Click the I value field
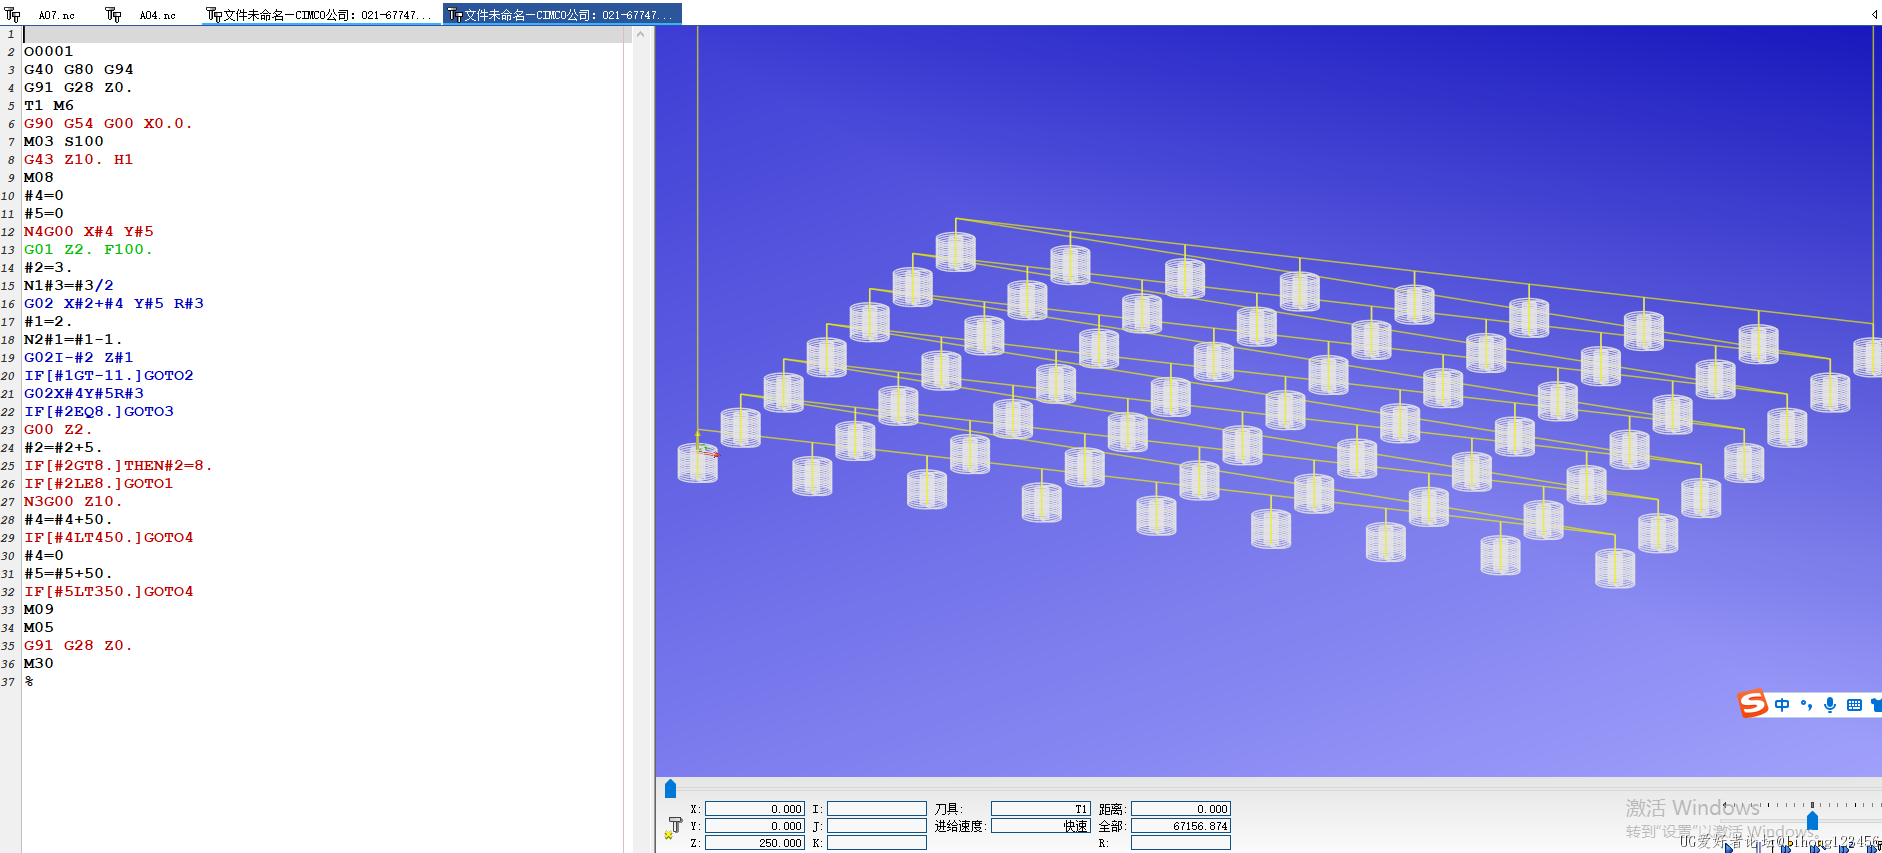Screen dimensions: 1882x853 pyautogui.click(x=876, y=809)
